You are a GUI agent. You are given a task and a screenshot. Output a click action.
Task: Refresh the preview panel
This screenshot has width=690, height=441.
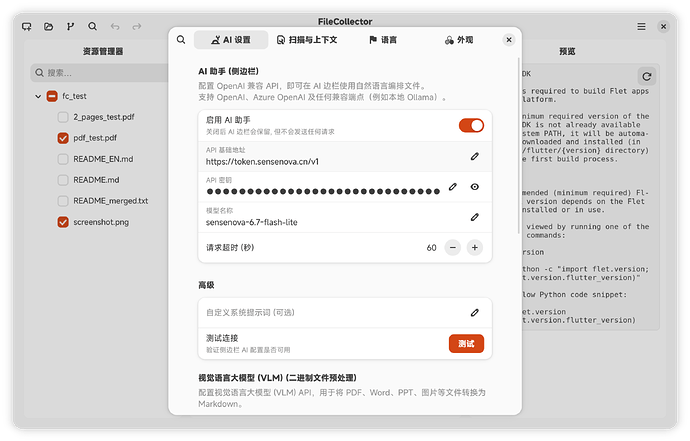(646, 76)
